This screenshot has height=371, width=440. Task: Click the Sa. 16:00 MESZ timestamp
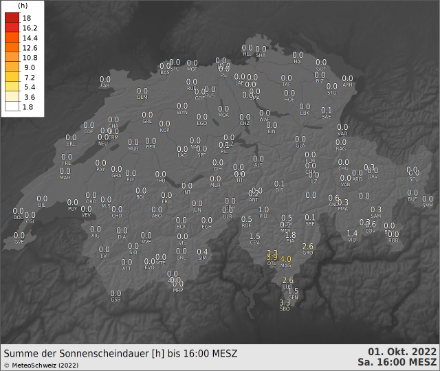pos(397,362)
